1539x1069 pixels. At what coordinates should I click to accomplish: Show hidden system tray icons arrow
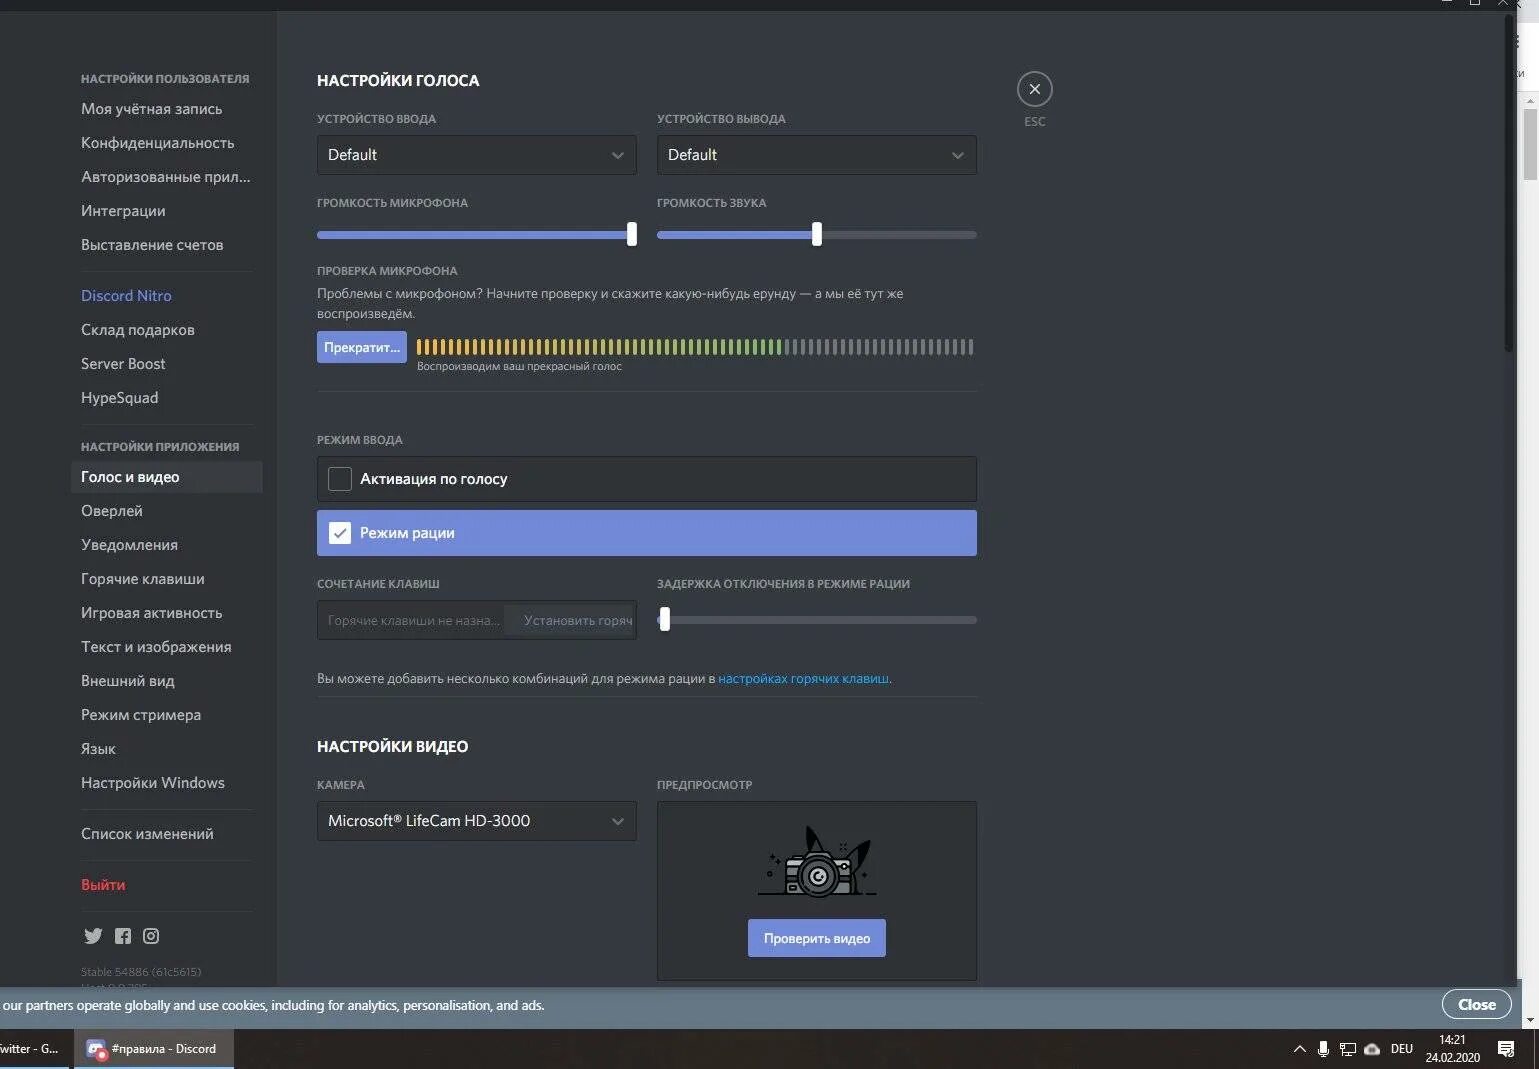pyautogui.click(x=1299, y=1049)
